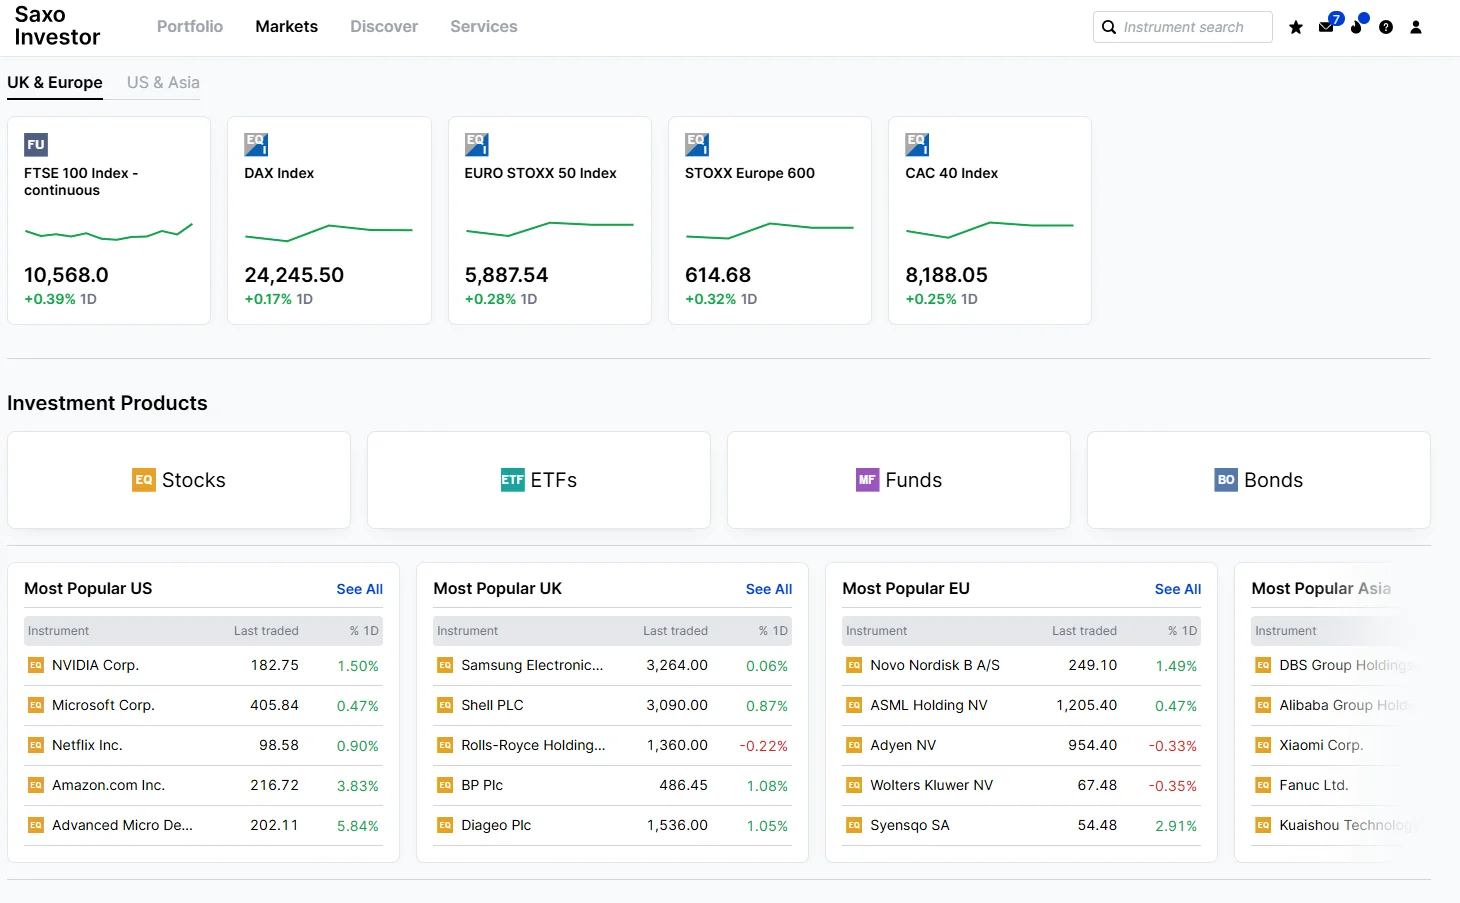Select the BO Bonds product icon

point(1225,480)
